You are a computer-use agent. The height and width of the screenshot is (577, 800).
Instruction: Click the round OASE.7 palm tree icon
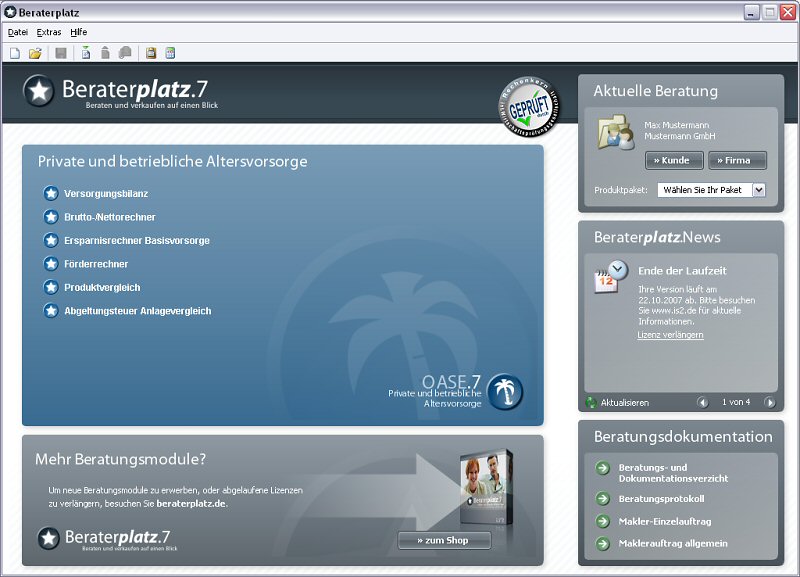click(x=505, y=392)
